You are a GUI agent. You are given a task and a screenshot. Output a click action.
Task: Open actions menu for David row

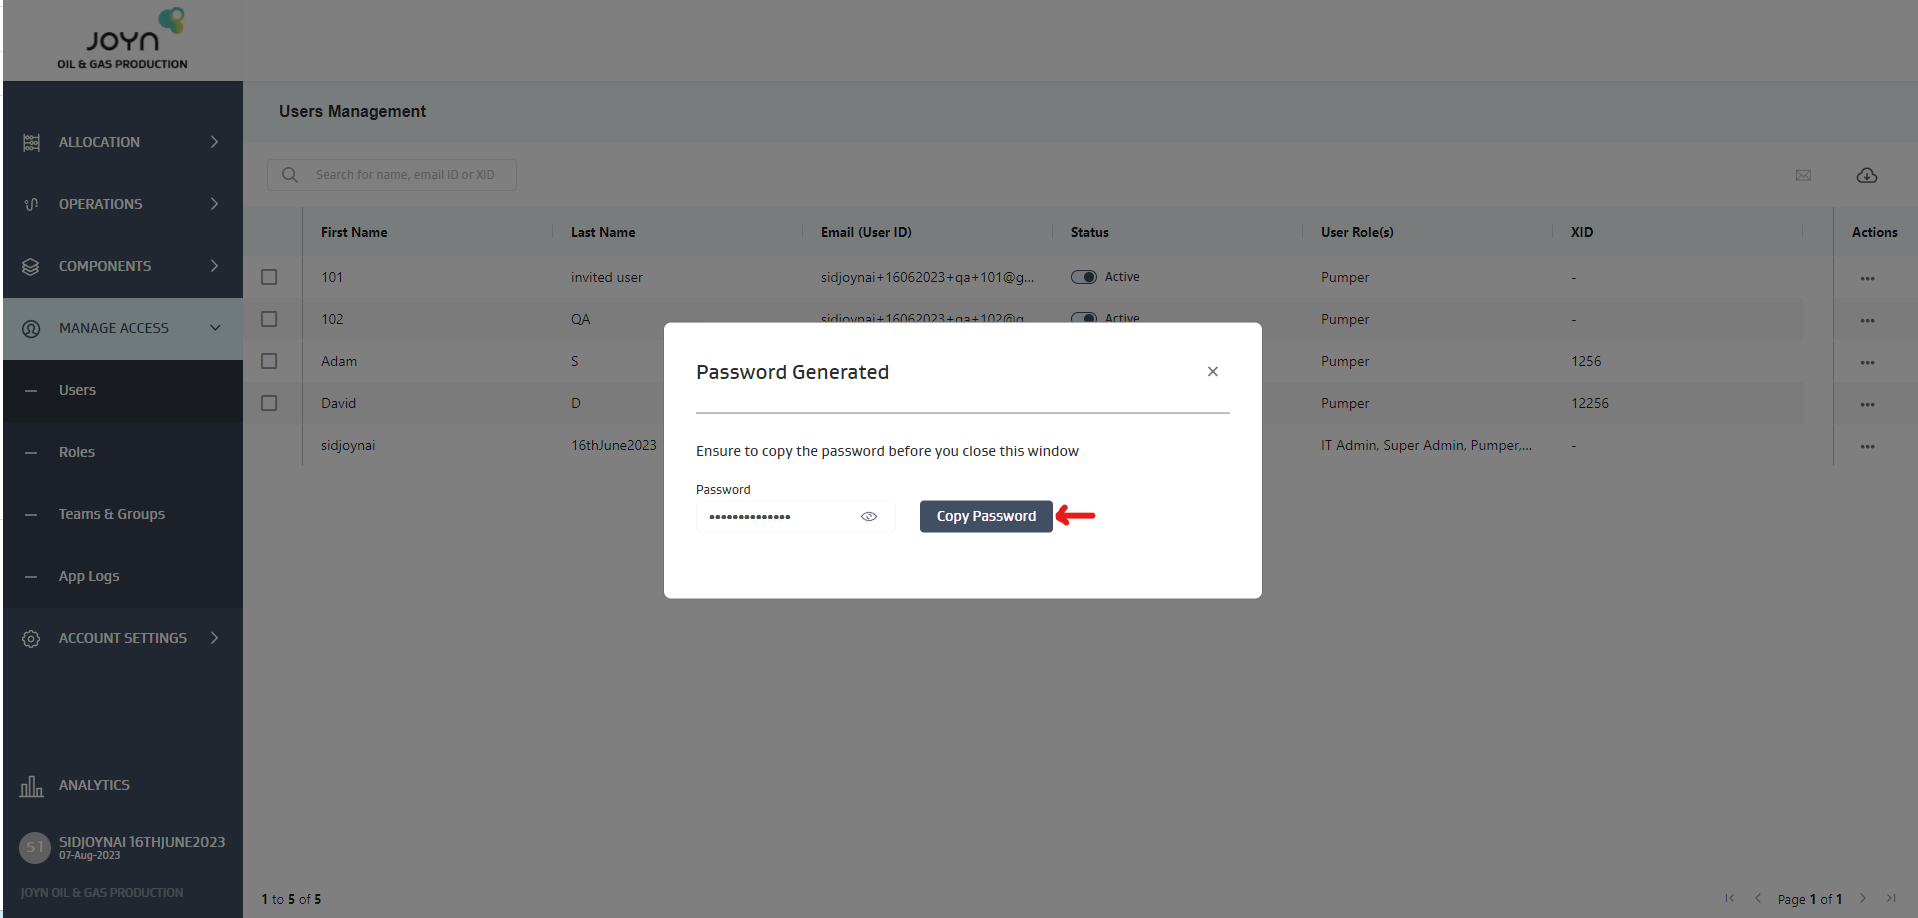coord(1866,404)
